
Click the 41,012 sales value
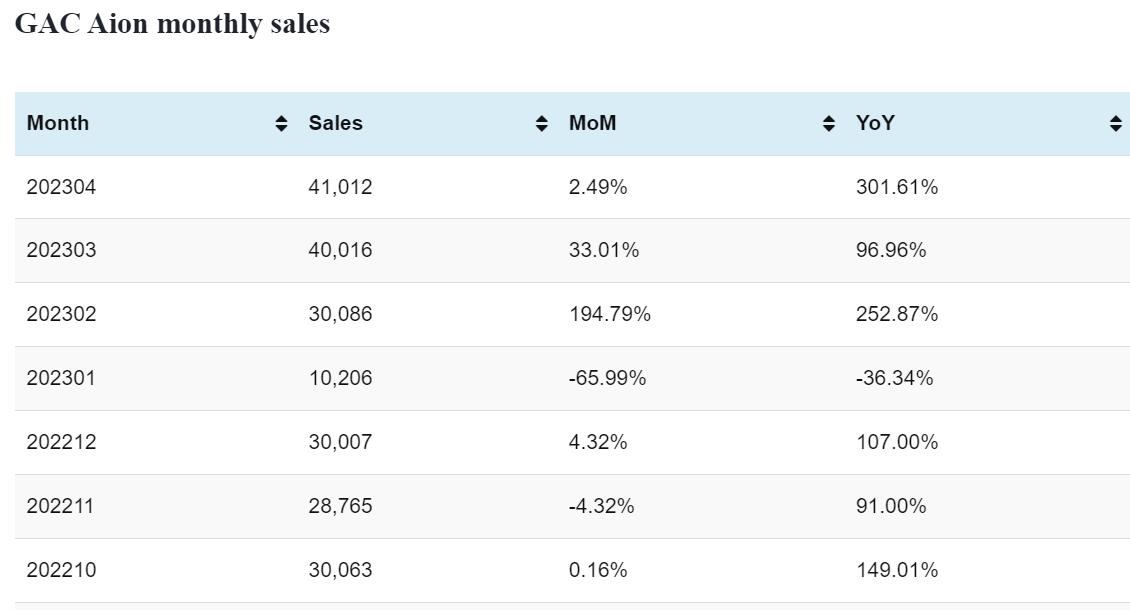click(x=340, y=187)
